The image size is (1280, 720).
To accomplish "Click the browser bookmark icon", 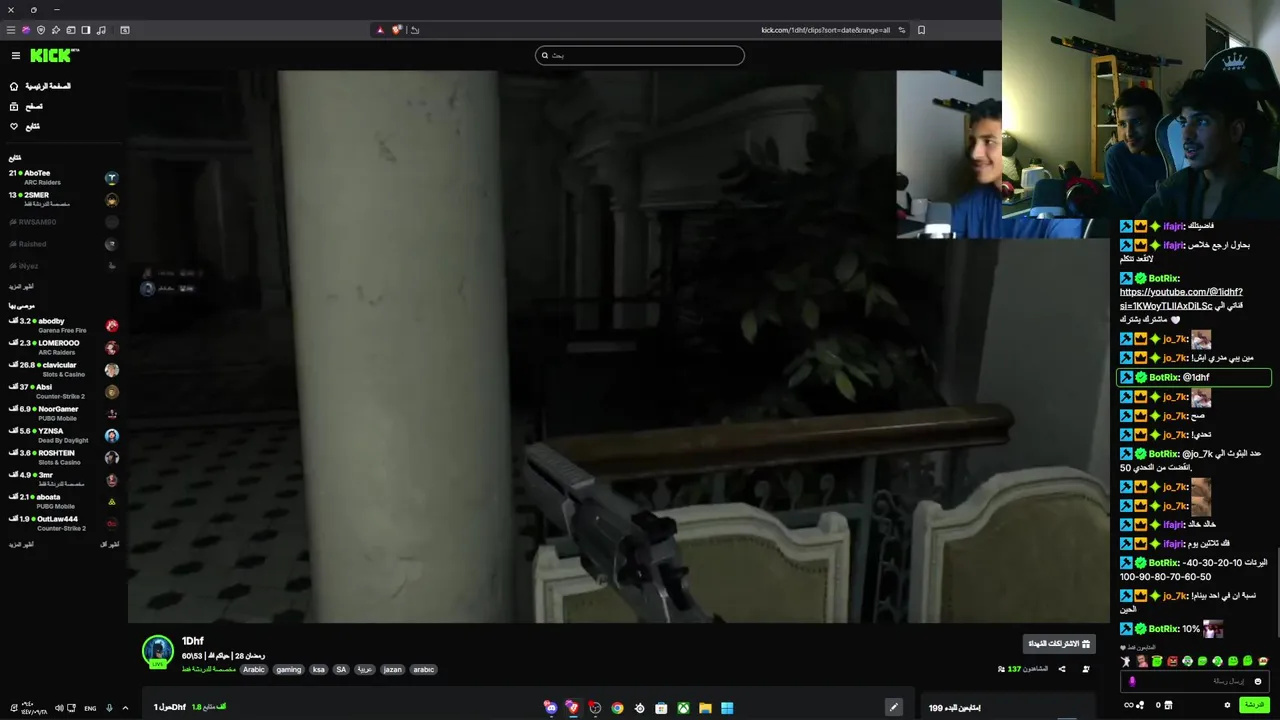I will pyautogui.click(x=921, y=30).
